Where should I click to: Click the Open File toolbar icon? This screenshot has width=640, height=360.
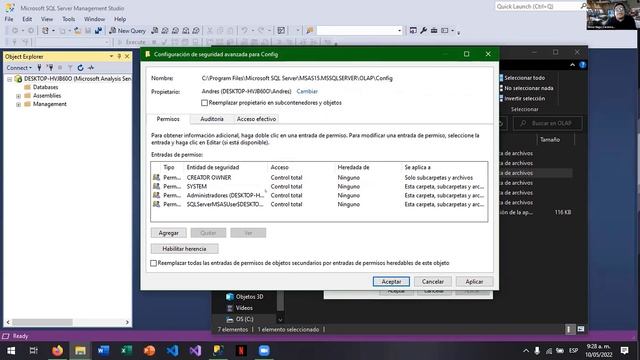(x=77, y=31)
